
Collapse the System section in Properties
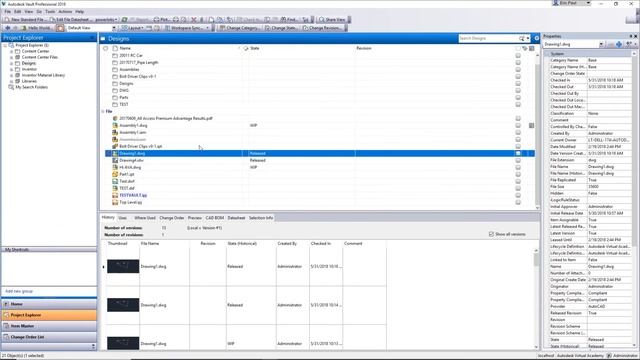click(x=547, y=54)
